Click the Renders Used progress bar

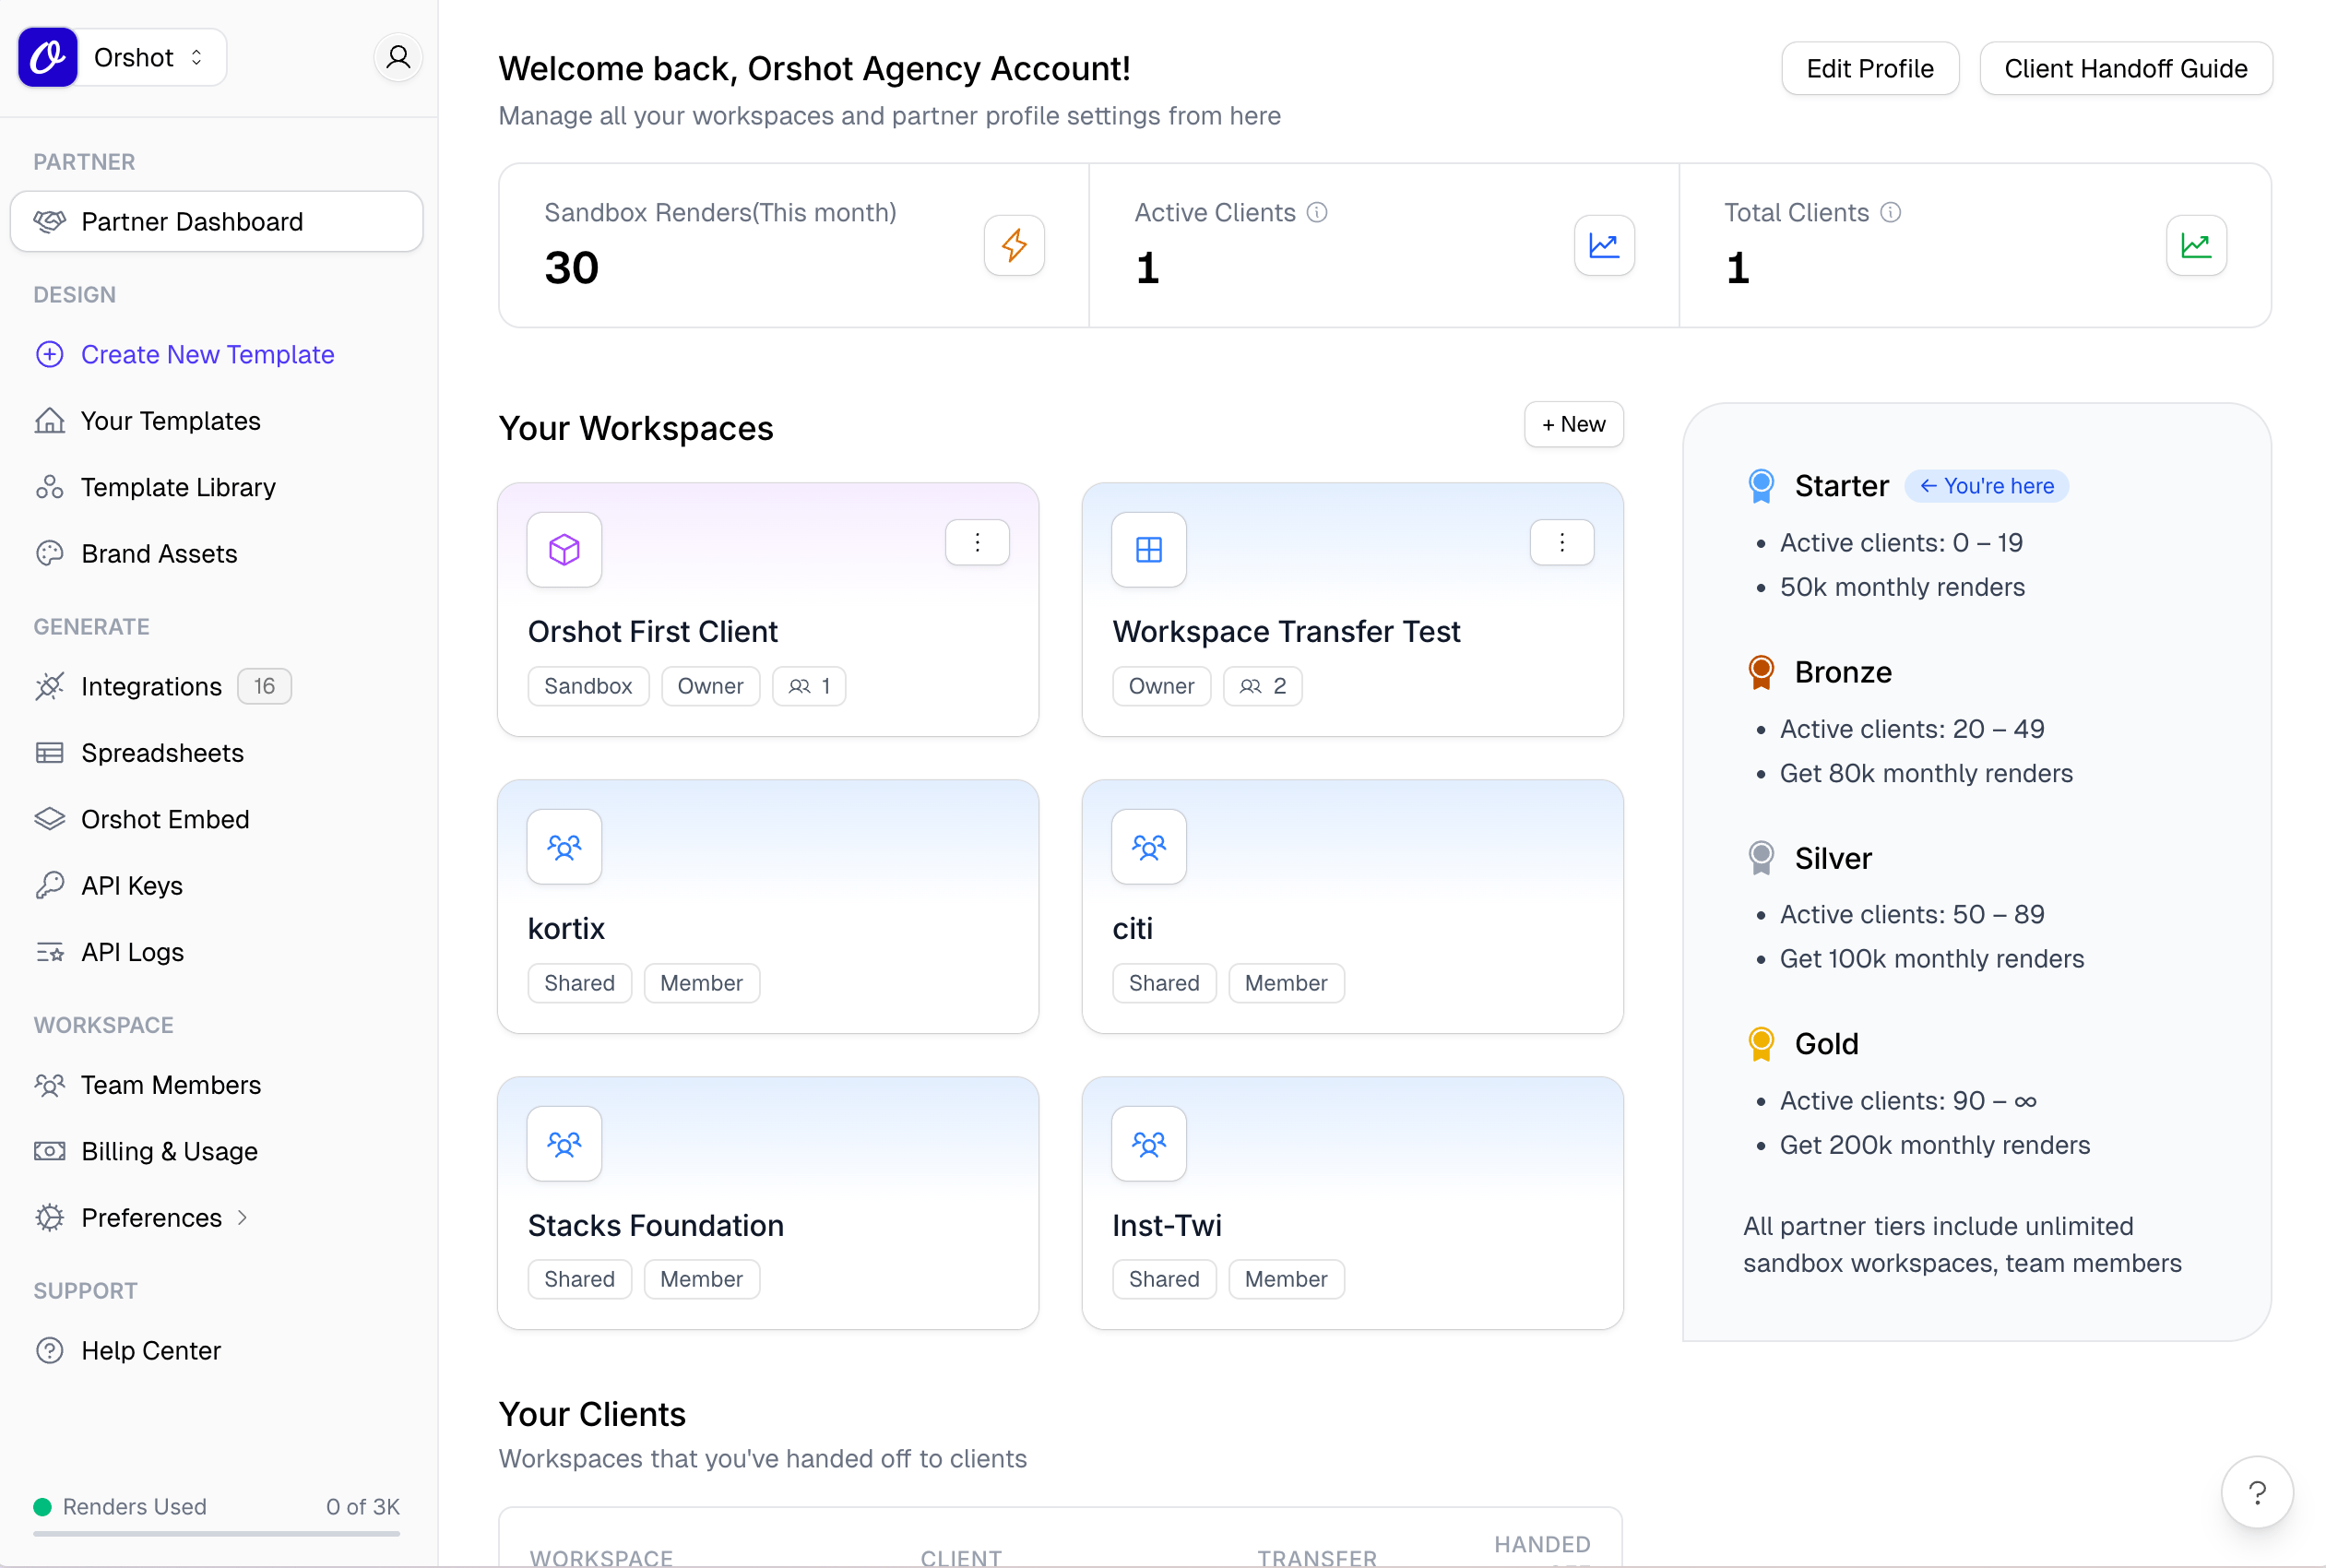point(216,1533)
